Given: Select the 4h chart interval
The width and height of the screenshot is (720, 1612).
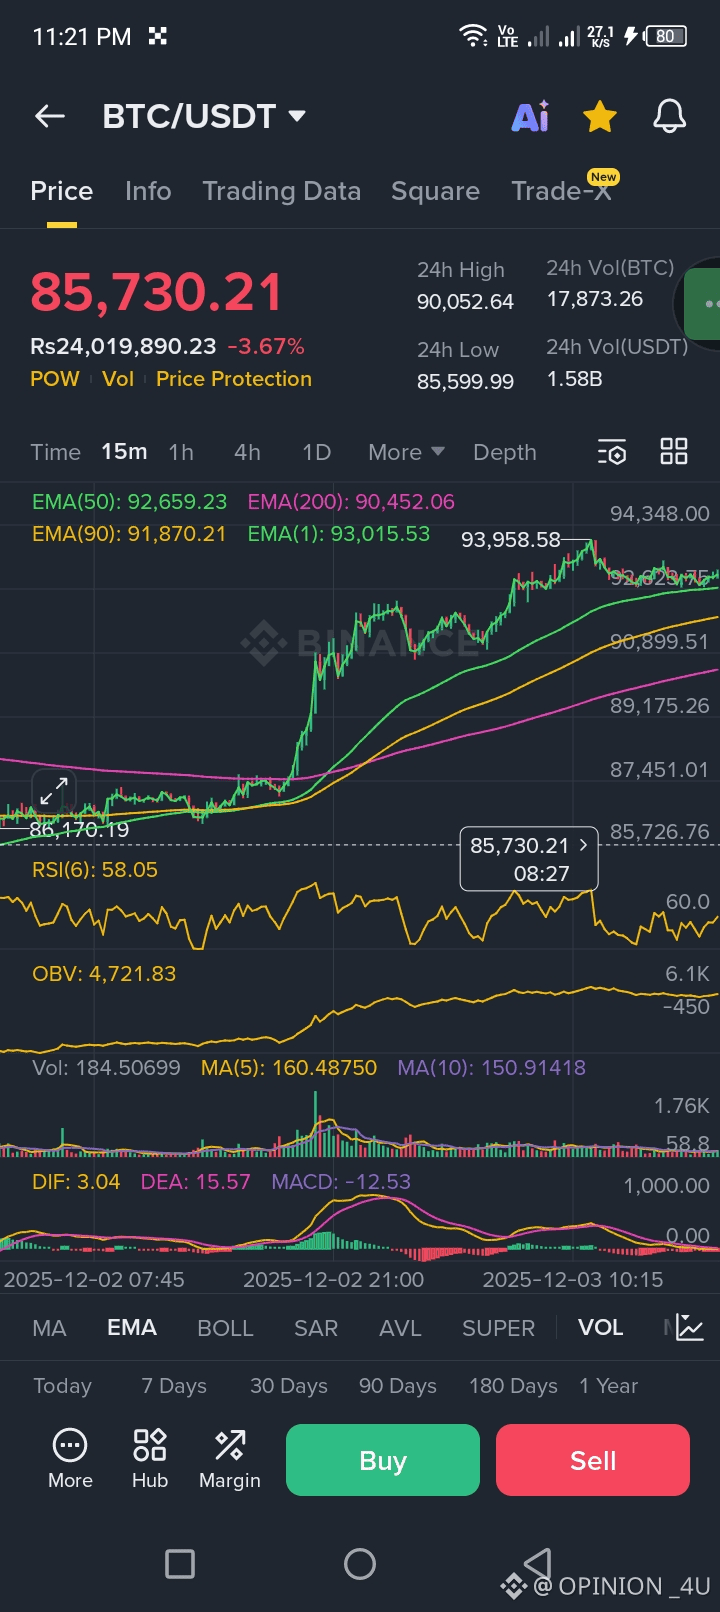Looking at the screenshot, I should click(247, 452).
